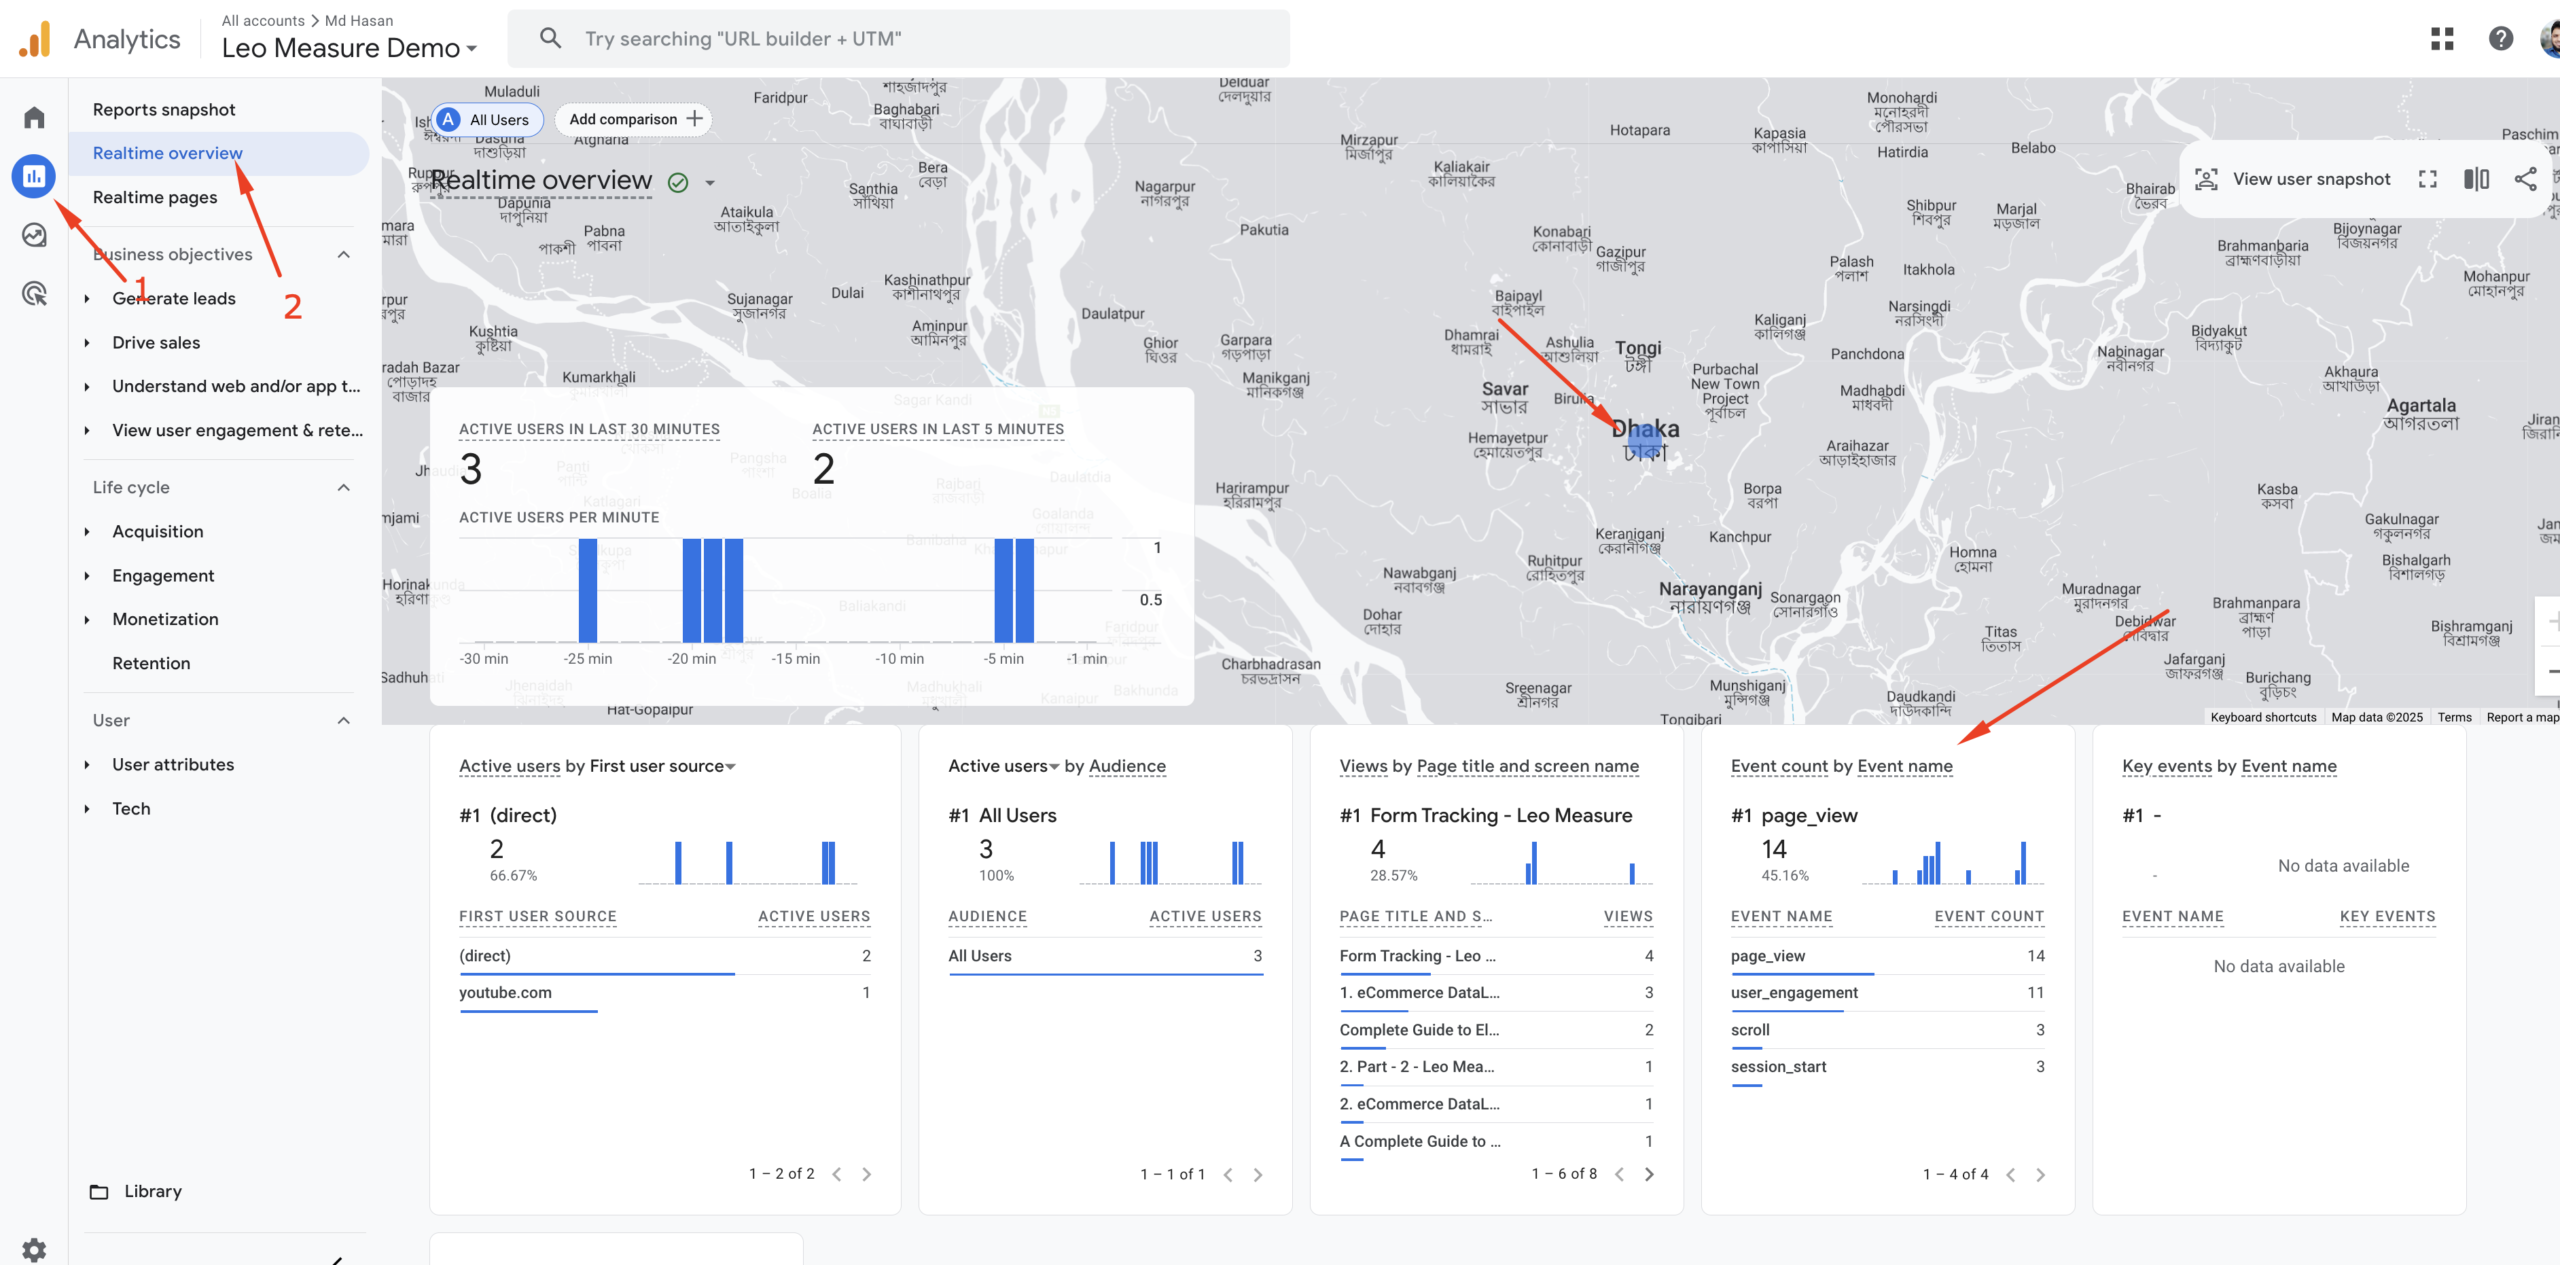This screenshot has height=1265, width=2560.
Task: Open the Retention report
Action: (151, 664)
